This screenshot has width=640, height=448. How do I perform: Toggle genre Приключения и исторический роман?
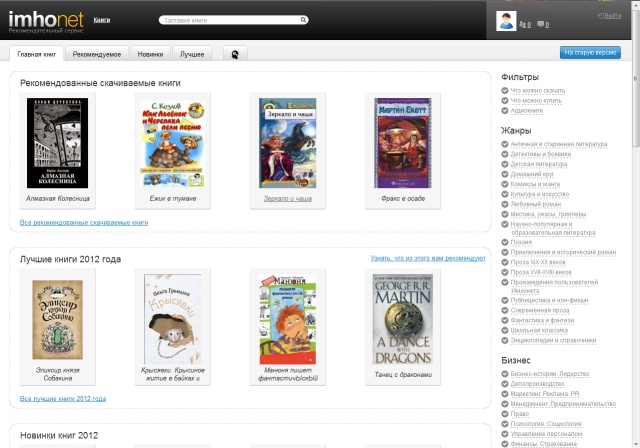click(559, 252)
